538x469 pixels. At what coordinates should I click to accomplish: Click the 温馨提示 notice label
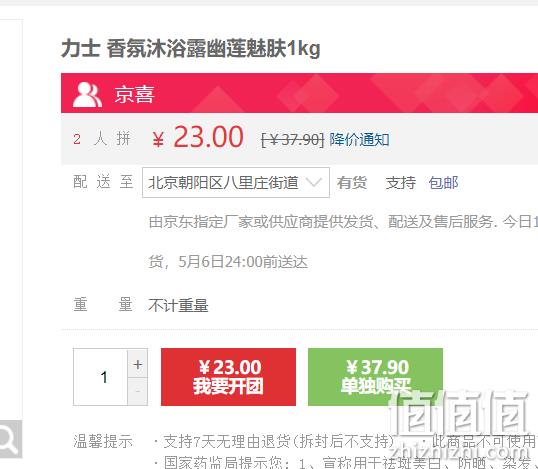(103, 441)
